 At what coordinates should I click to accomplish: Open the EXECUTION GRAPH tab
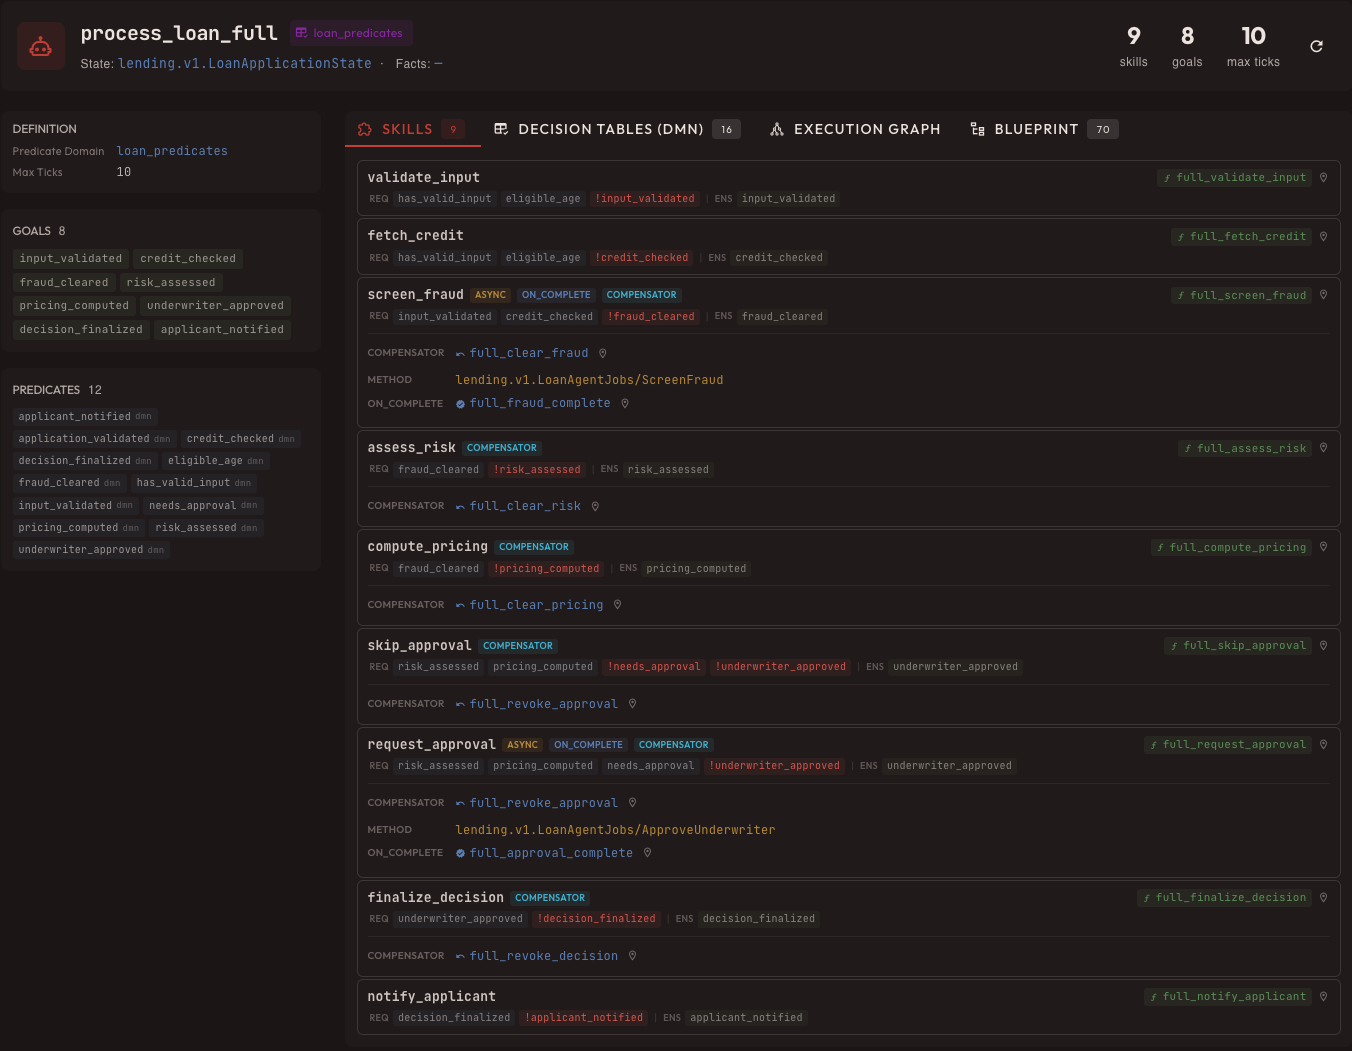click(x=866, y=129)
